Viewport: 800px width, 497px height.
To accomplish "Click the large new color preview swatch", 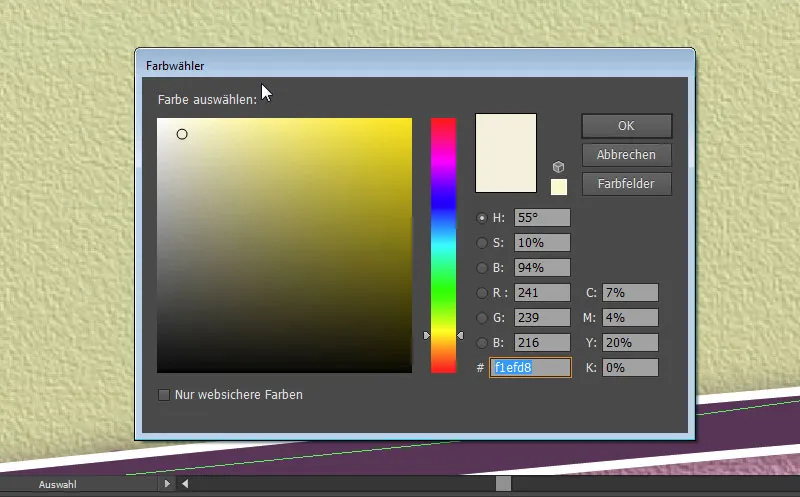I will (506, 153).
